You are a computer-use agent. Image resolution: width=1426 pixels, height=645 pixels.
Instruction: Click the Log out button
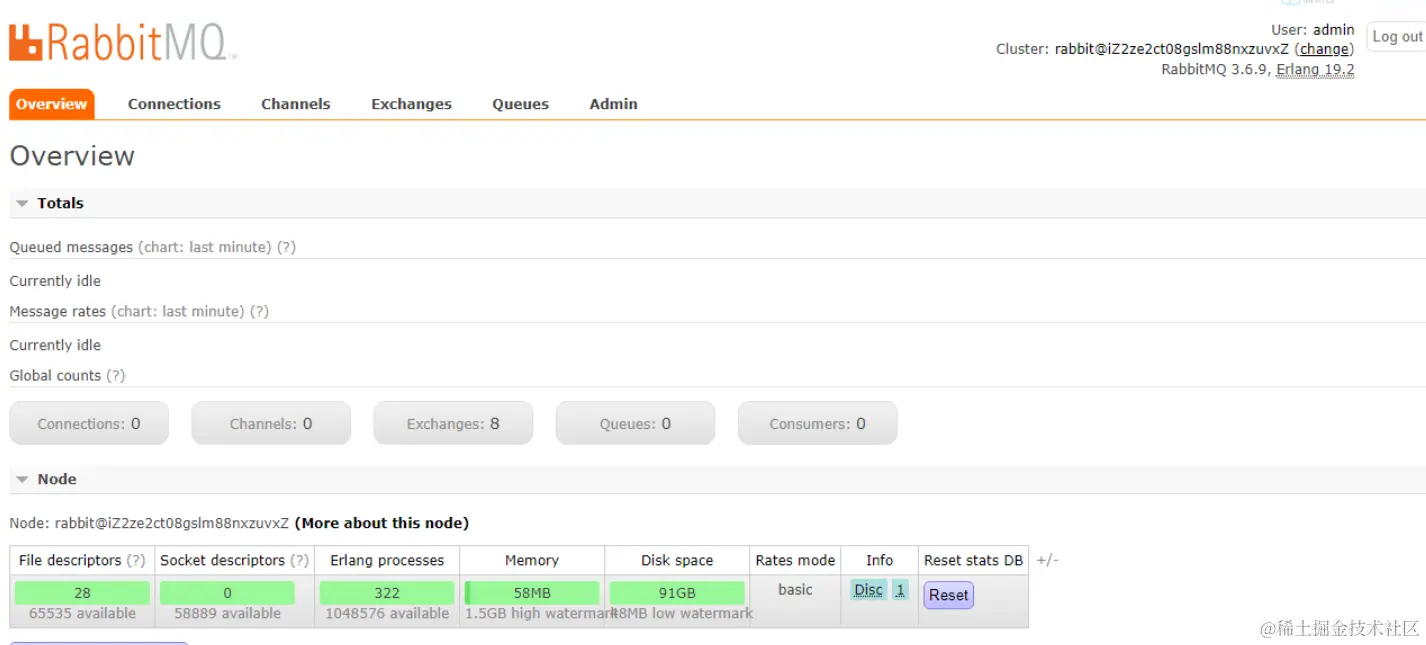1397,37
